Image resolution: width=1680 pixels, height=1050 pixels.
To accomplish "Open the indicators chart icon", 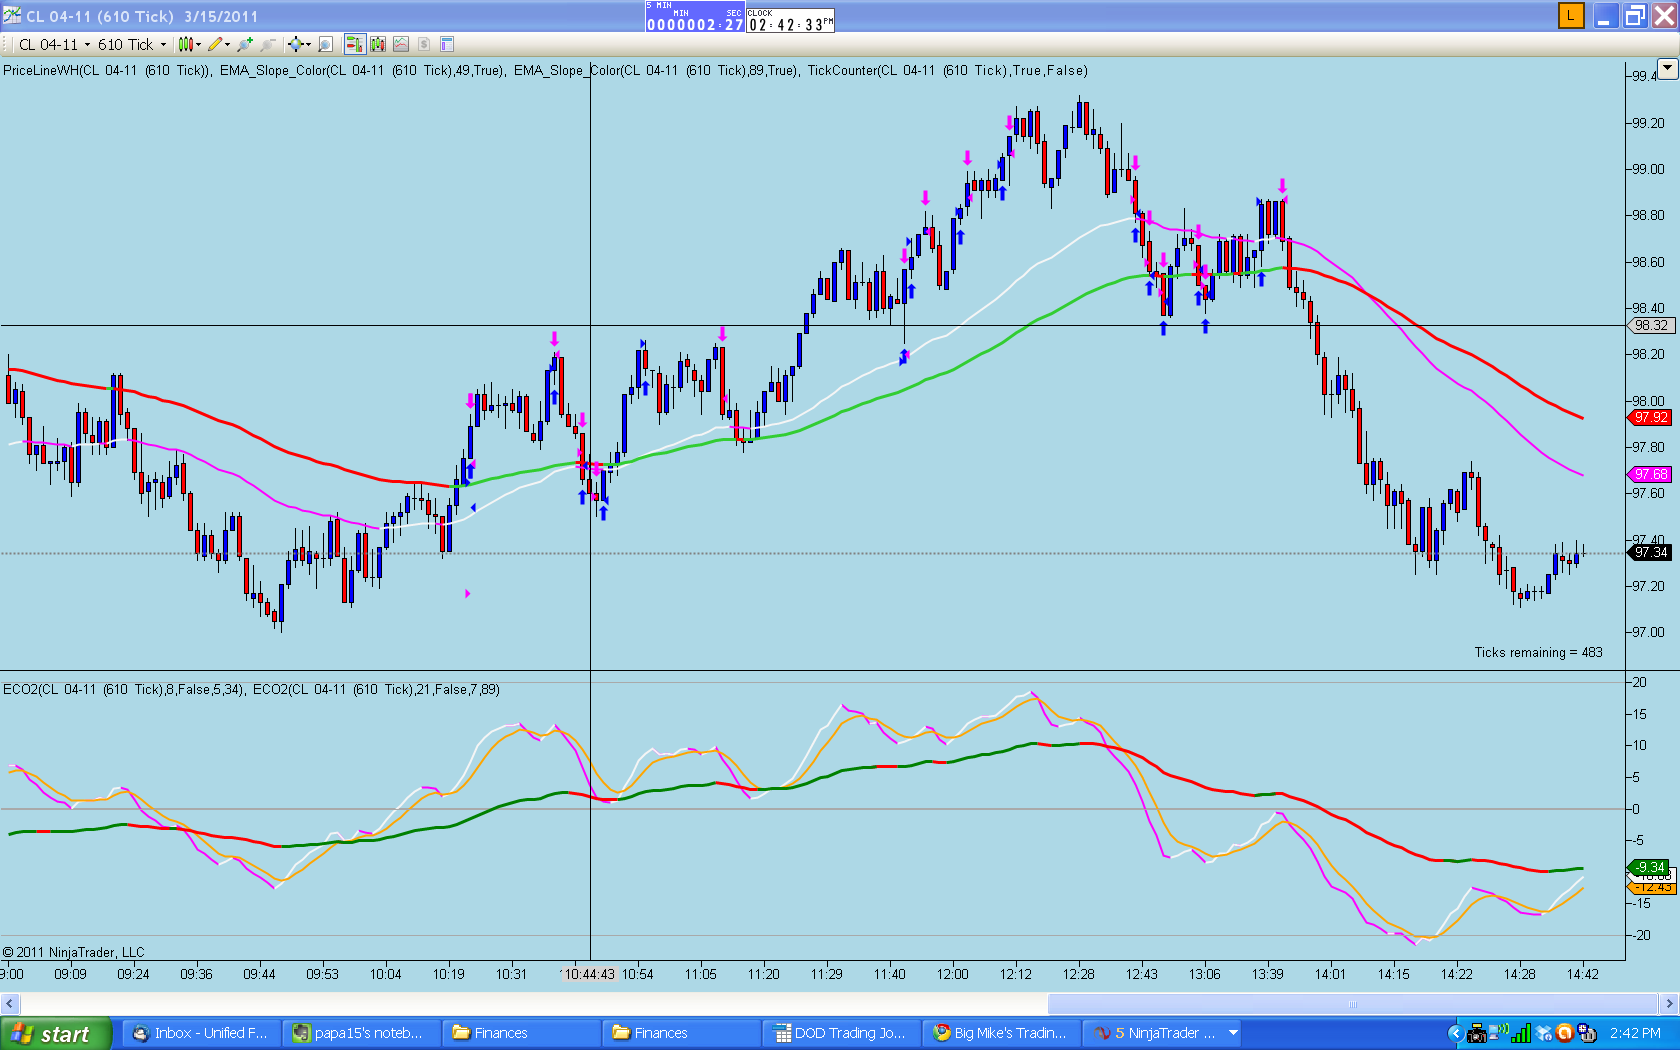I will (x=401, y=44).
